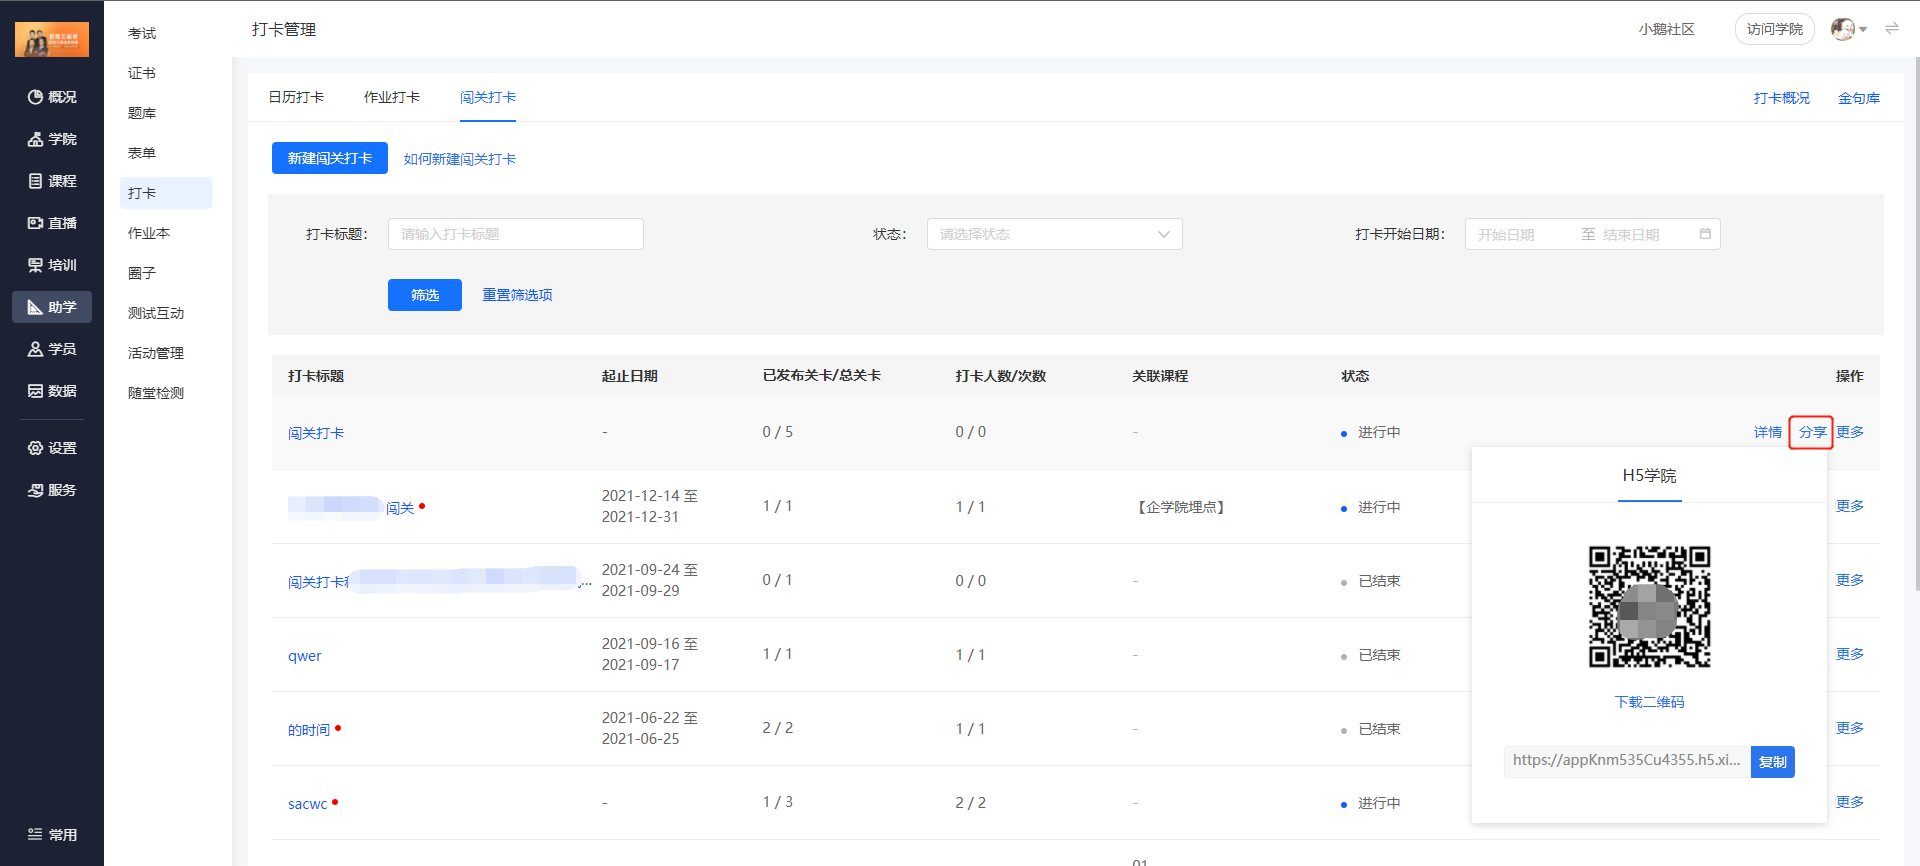Screen dimensions: 1920x866
Task: Open 如何新建闯关打卡 help link
Action: tap(460, 159)
